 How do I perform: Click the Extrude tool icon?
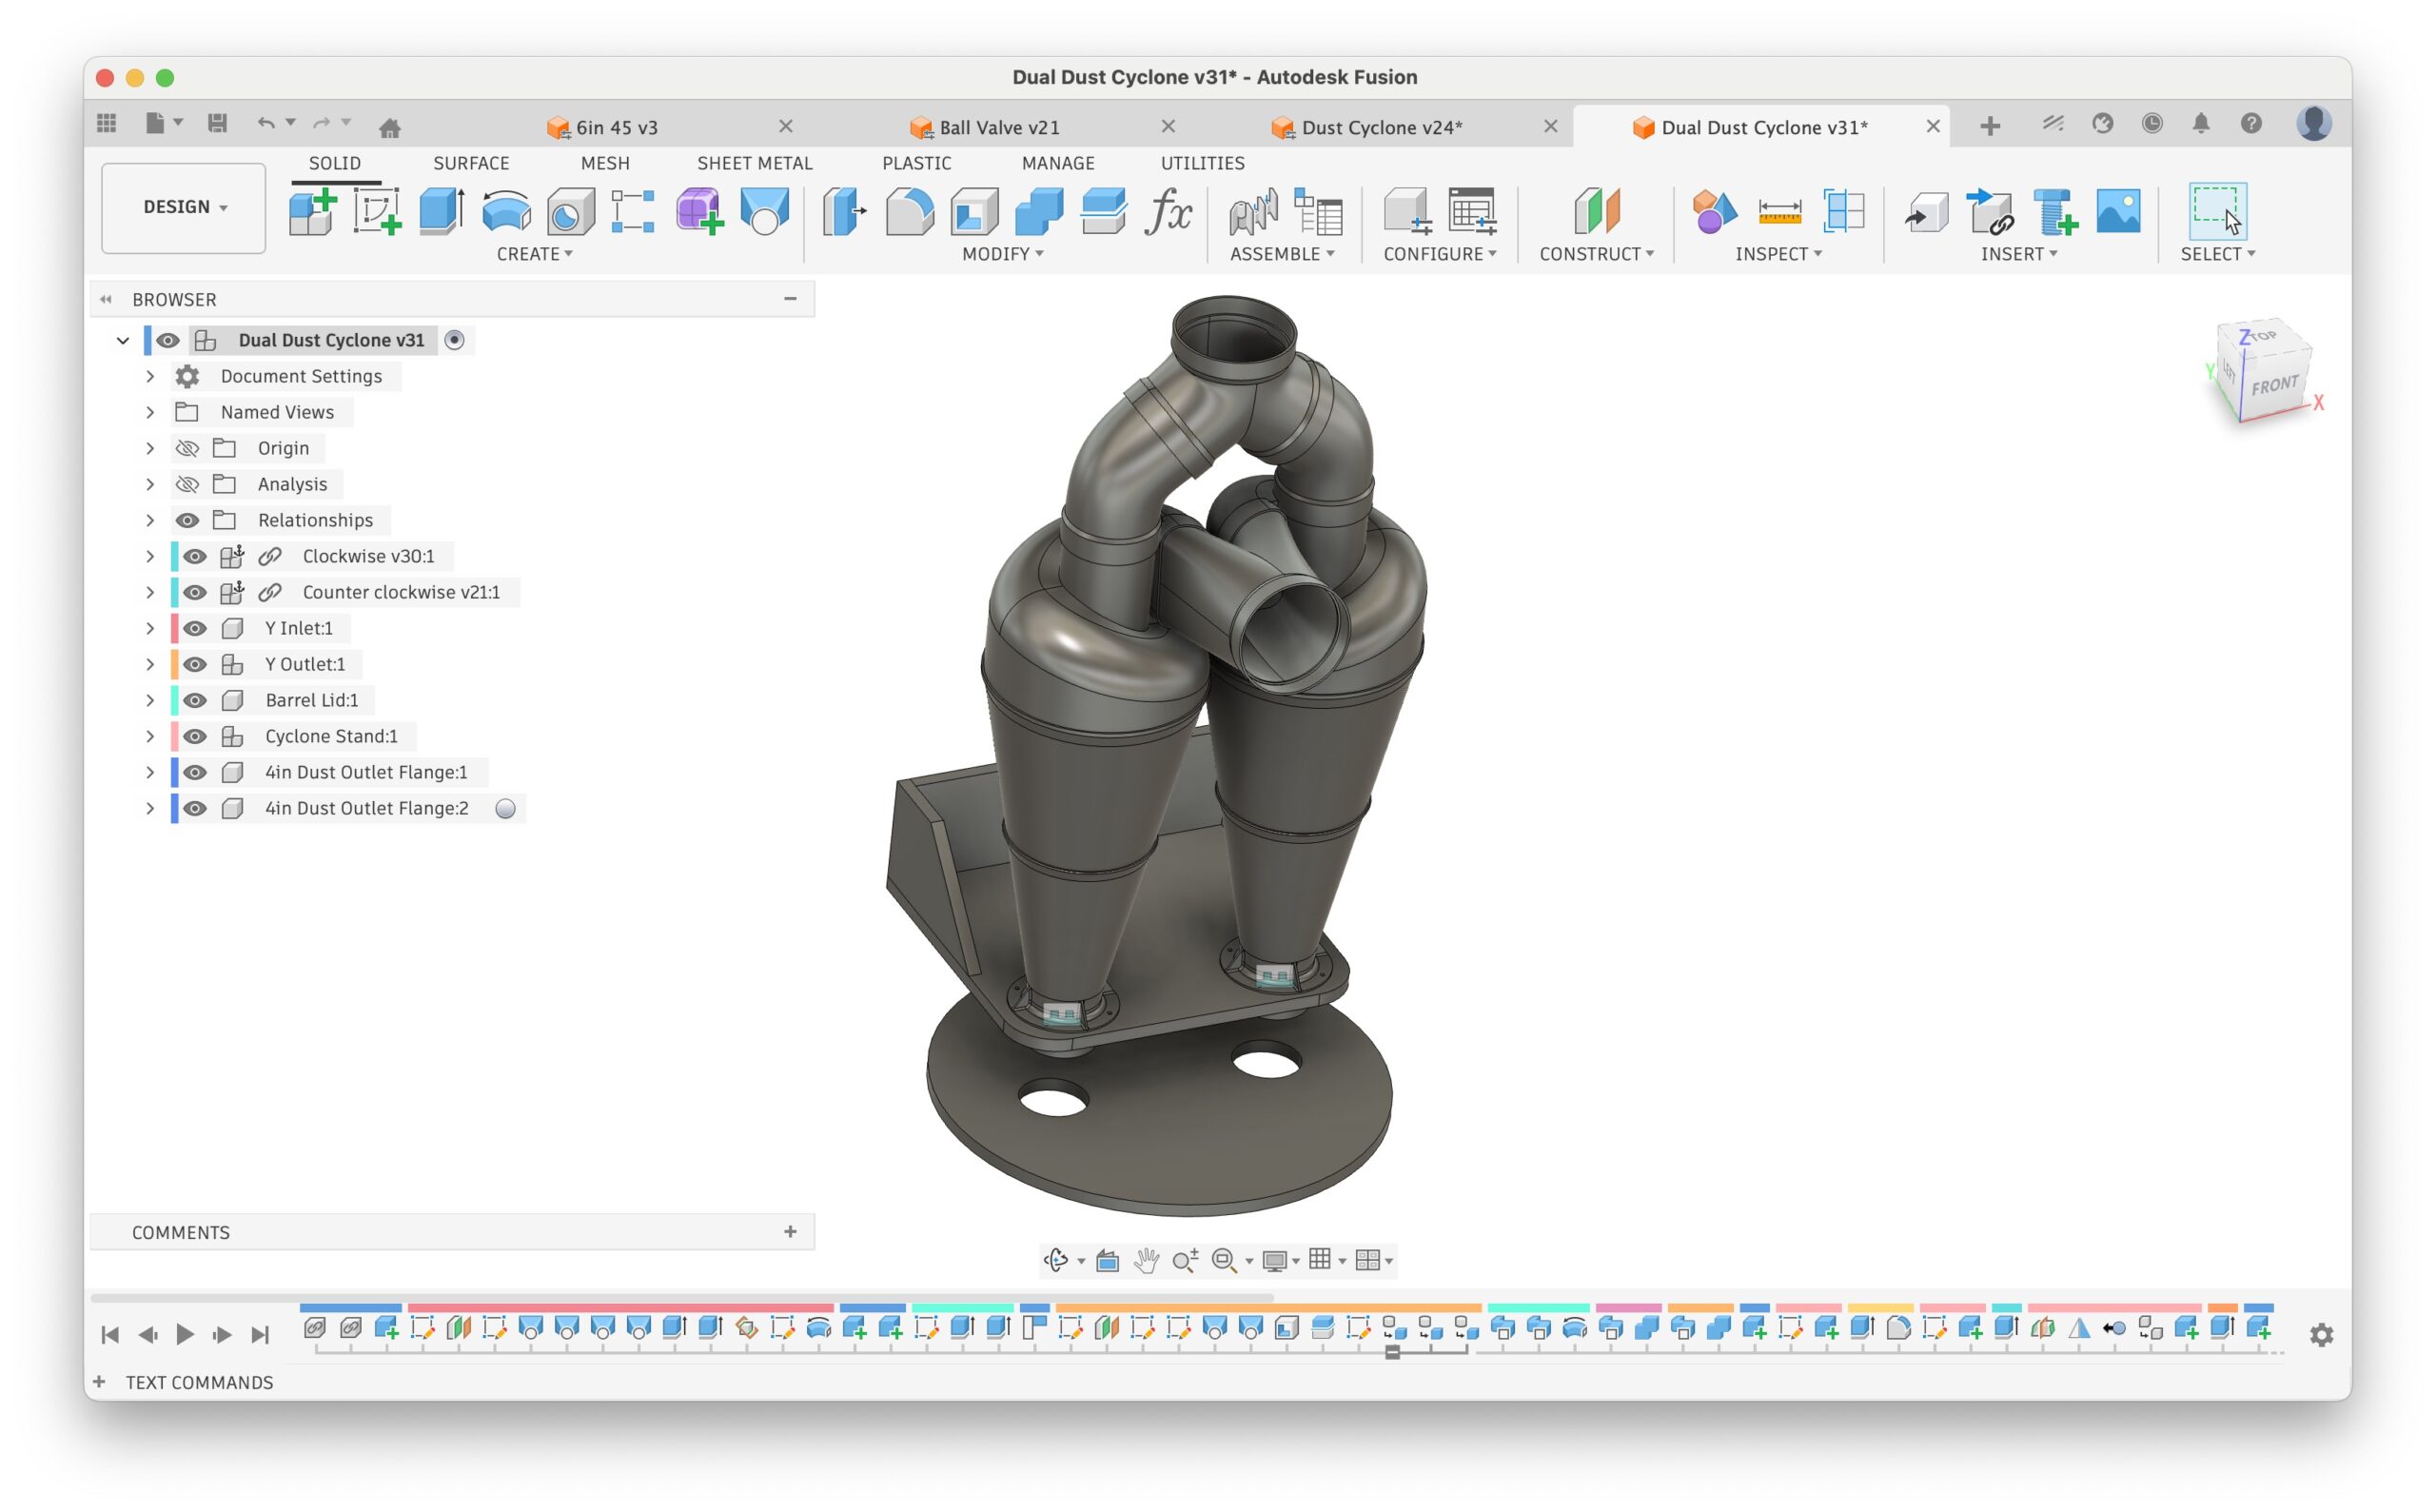(440, 211)
